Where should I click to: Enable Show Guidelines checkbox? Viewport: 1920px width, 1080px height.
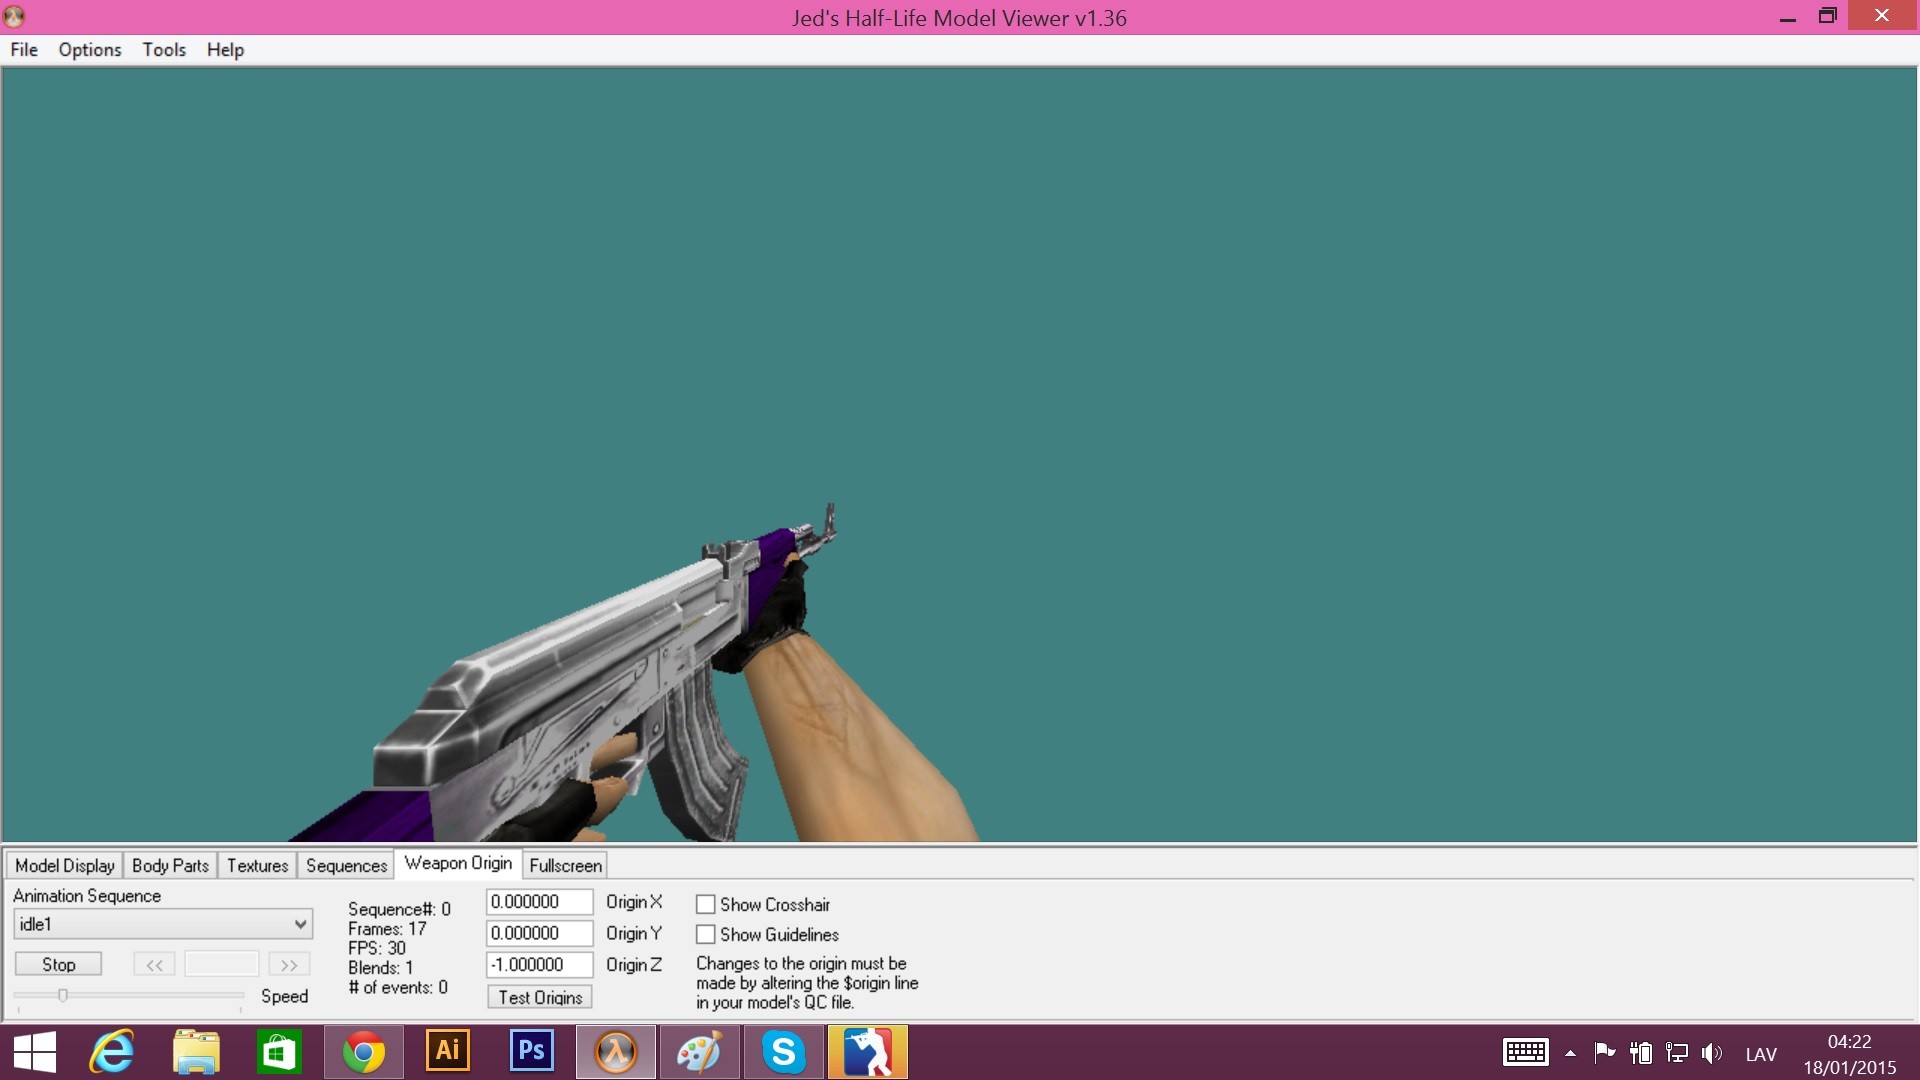tap(706, 934)
